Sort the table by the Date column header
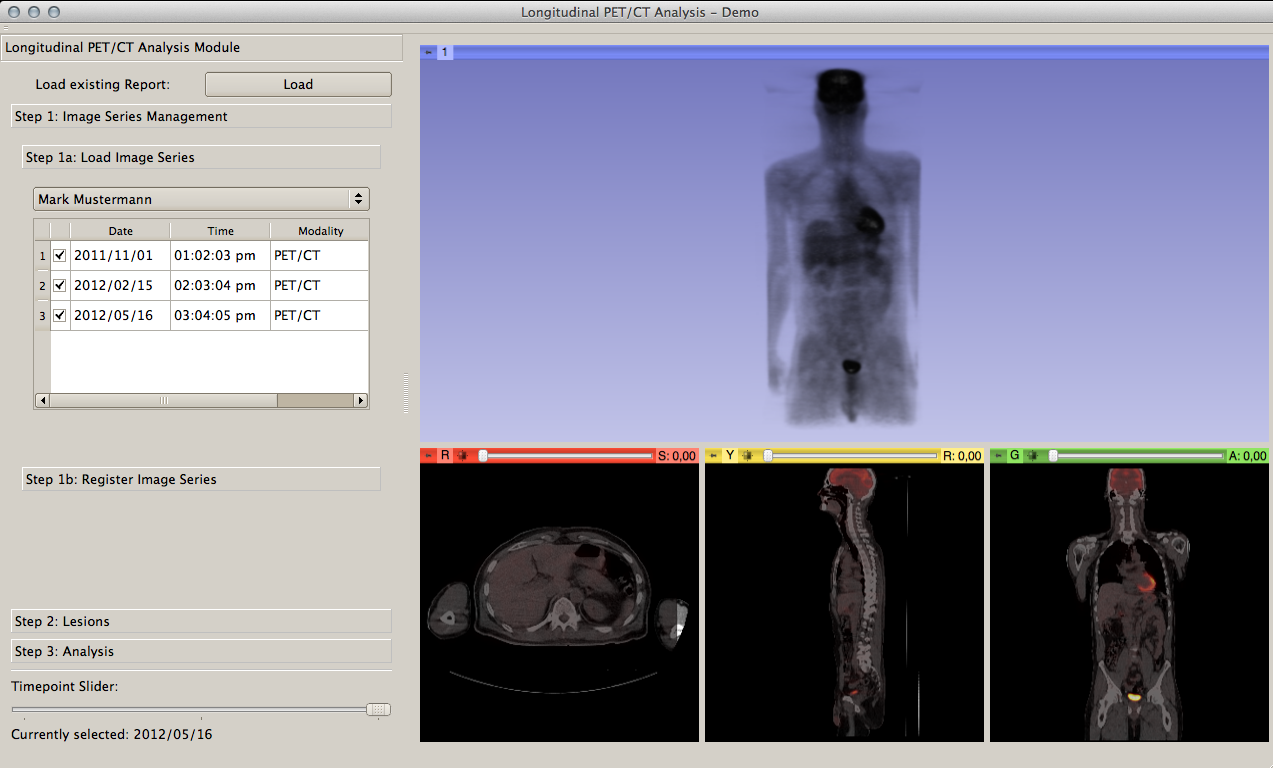Image resolution: width=1273 pixels, height=768 pixels. (x=120, y=231)
